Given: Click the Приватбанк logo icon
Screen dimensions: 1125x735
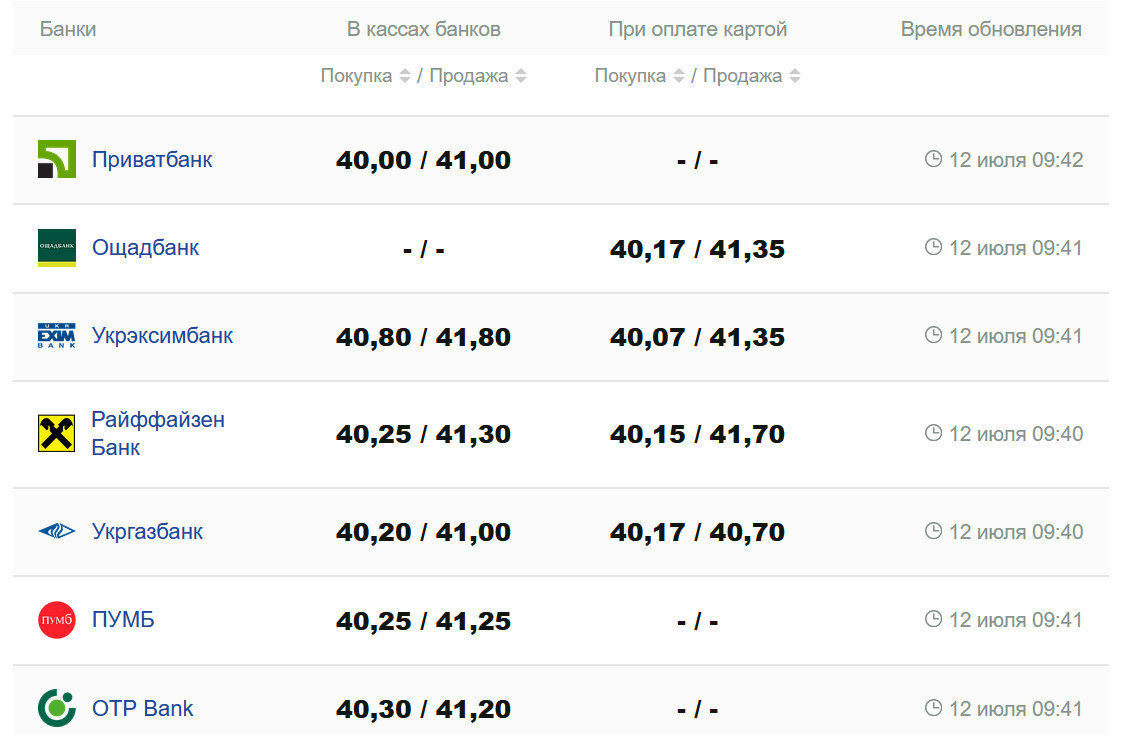Looking at the screenshot, I should pos(57,160).
